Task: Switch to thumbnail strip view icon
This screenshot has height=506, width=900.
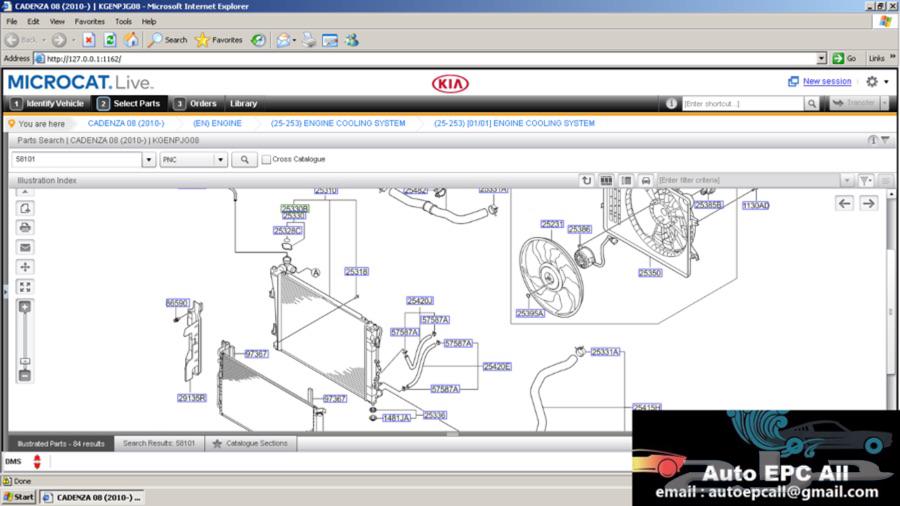Action: coord(606,180)
